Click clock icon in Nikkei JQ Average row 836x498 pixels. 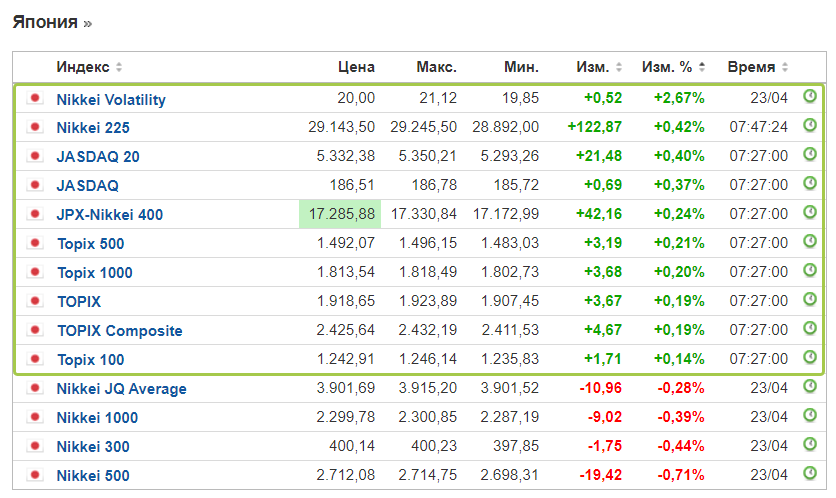click(809, 385)
